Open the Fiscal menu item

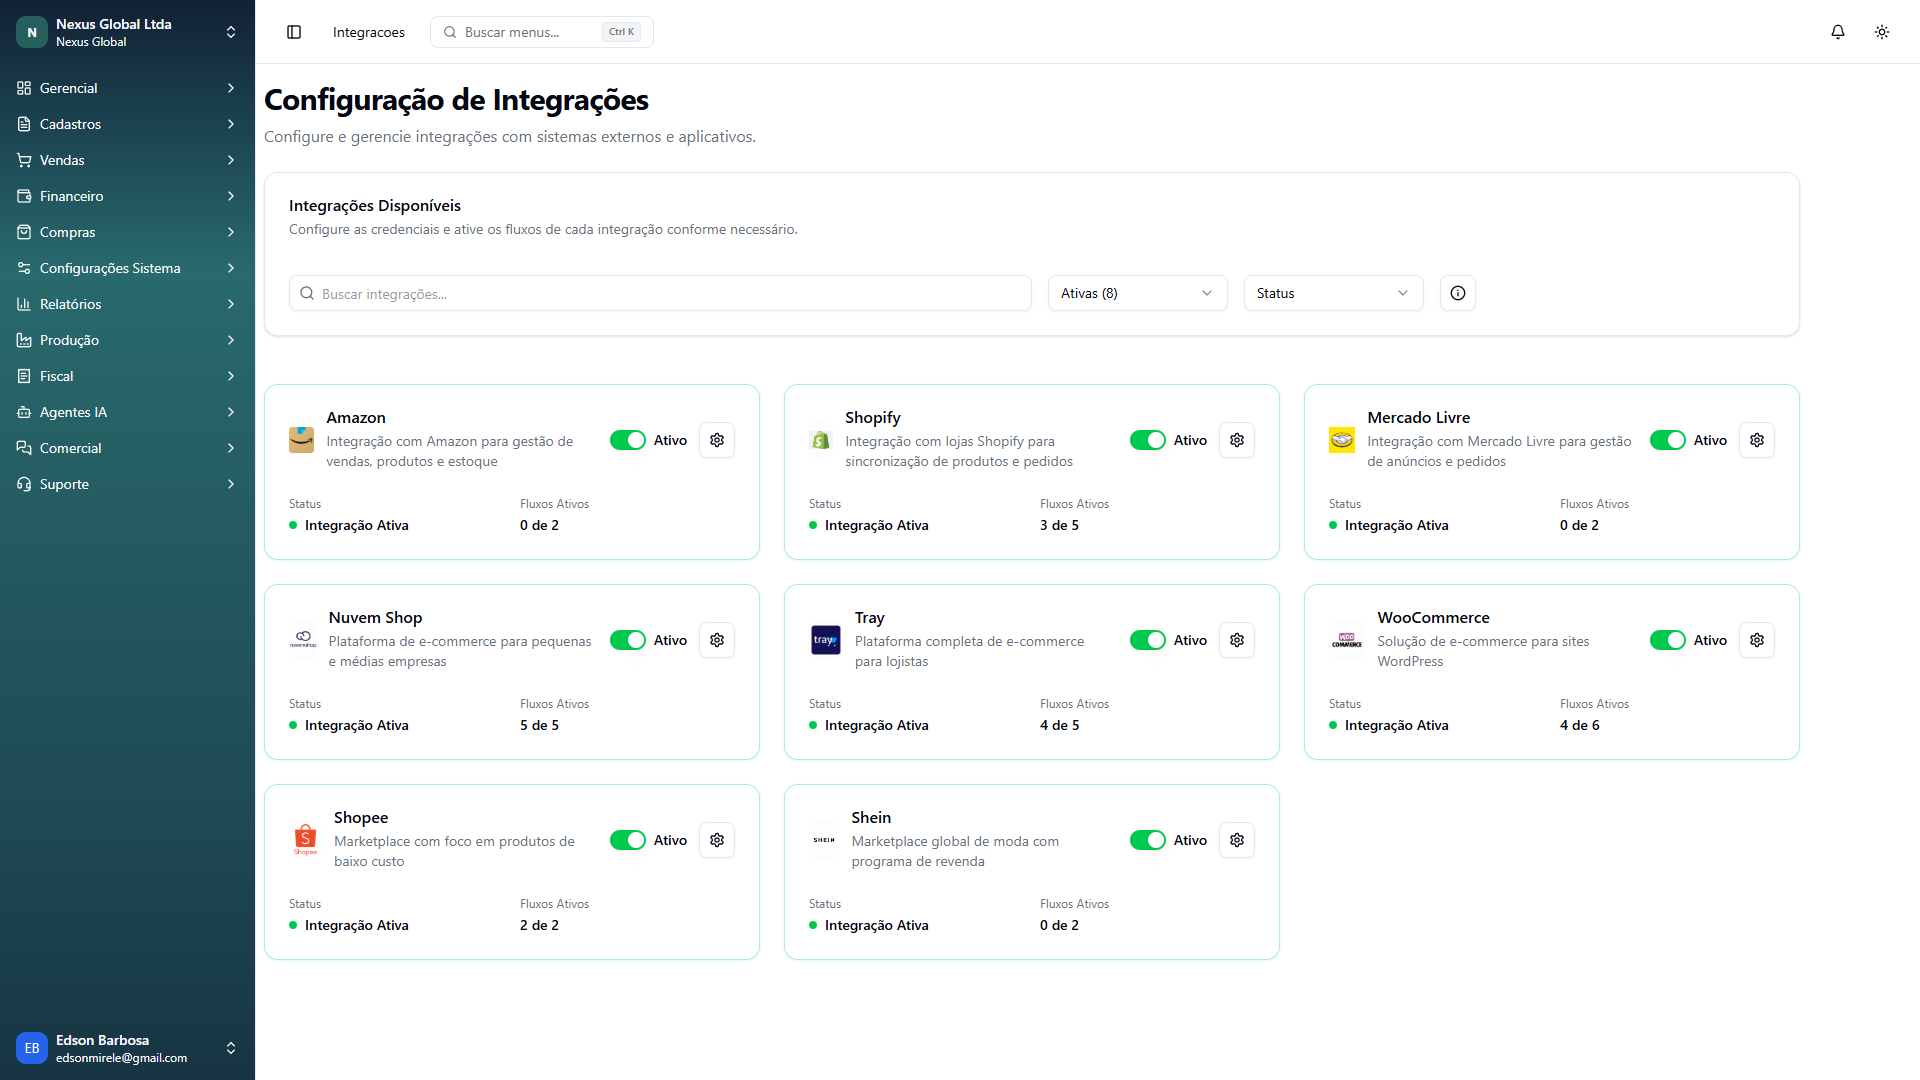click(127, 376)
